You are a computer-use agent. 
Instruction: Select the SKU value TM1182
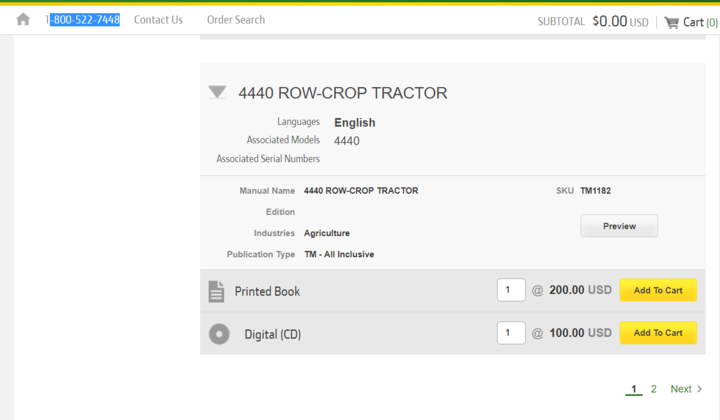coord(596,190)
